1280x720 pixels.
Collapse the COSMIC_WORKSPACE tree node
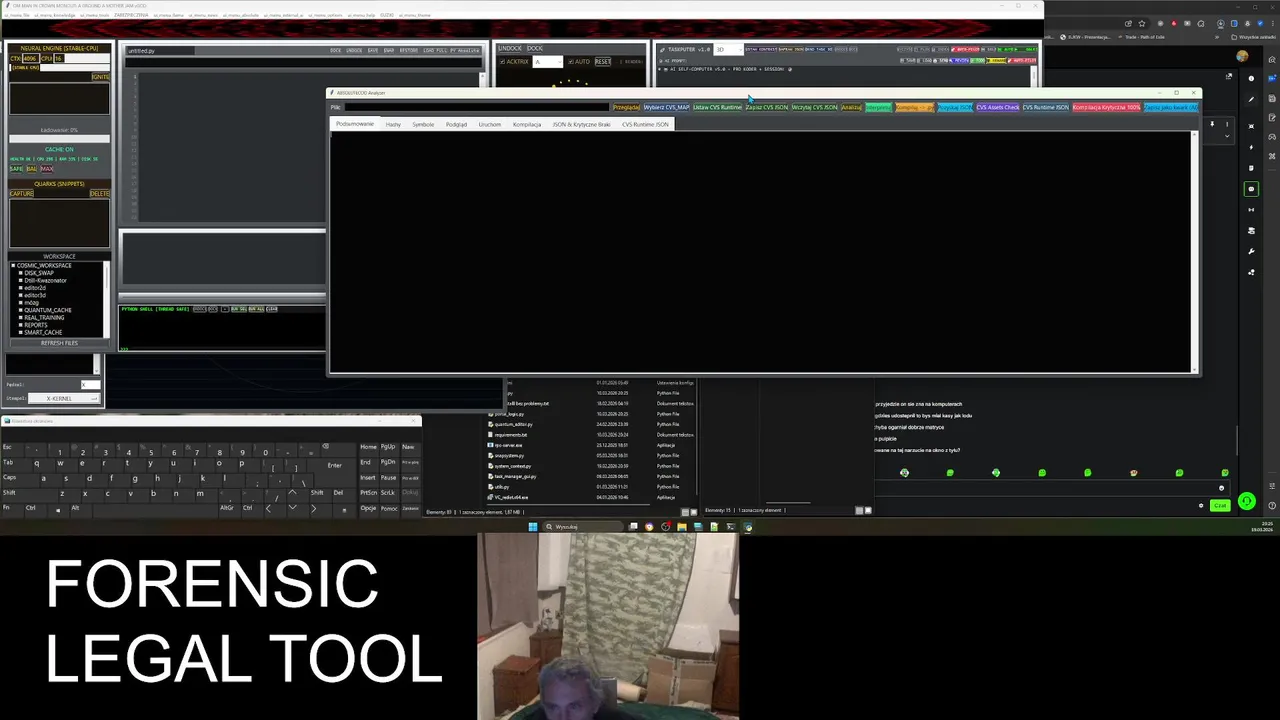(x=13, y=265)
